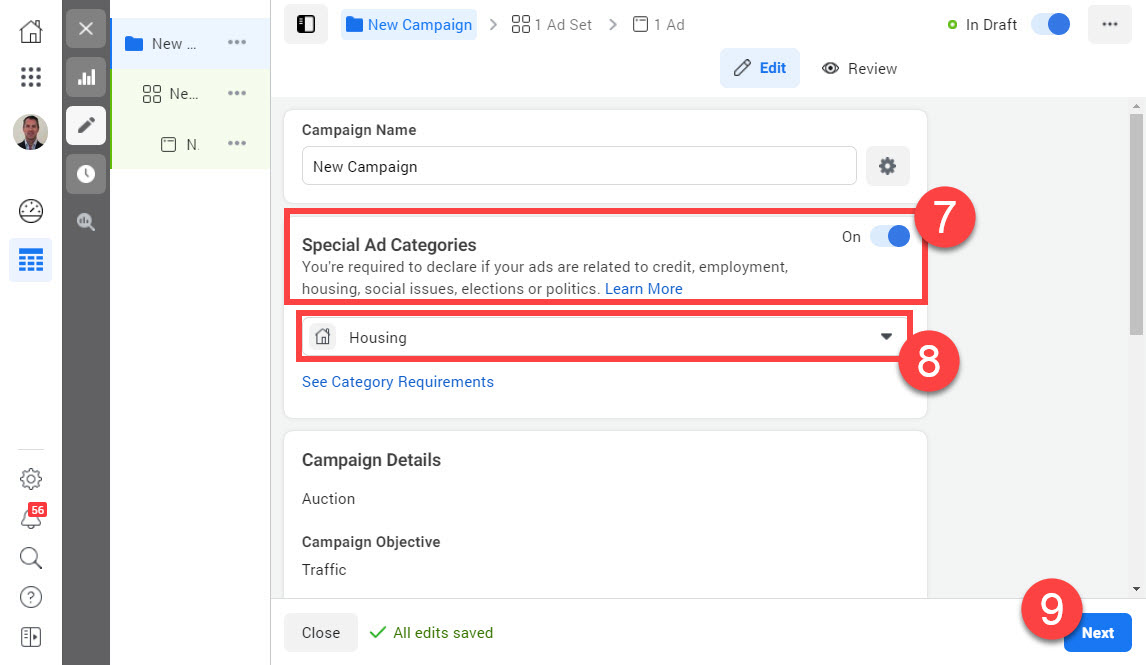
Task: Open the help question mark icon
Action: [31, 597]
